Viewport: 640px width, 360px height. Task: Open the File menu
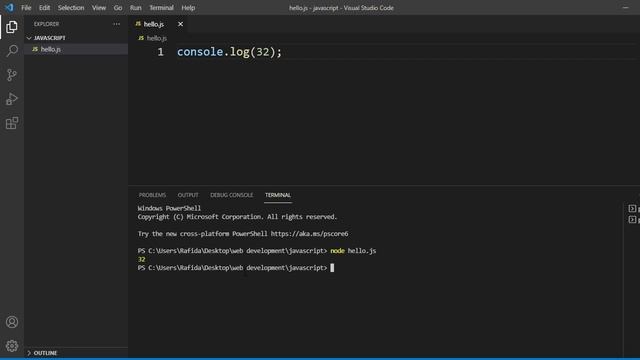pos(26,8)
